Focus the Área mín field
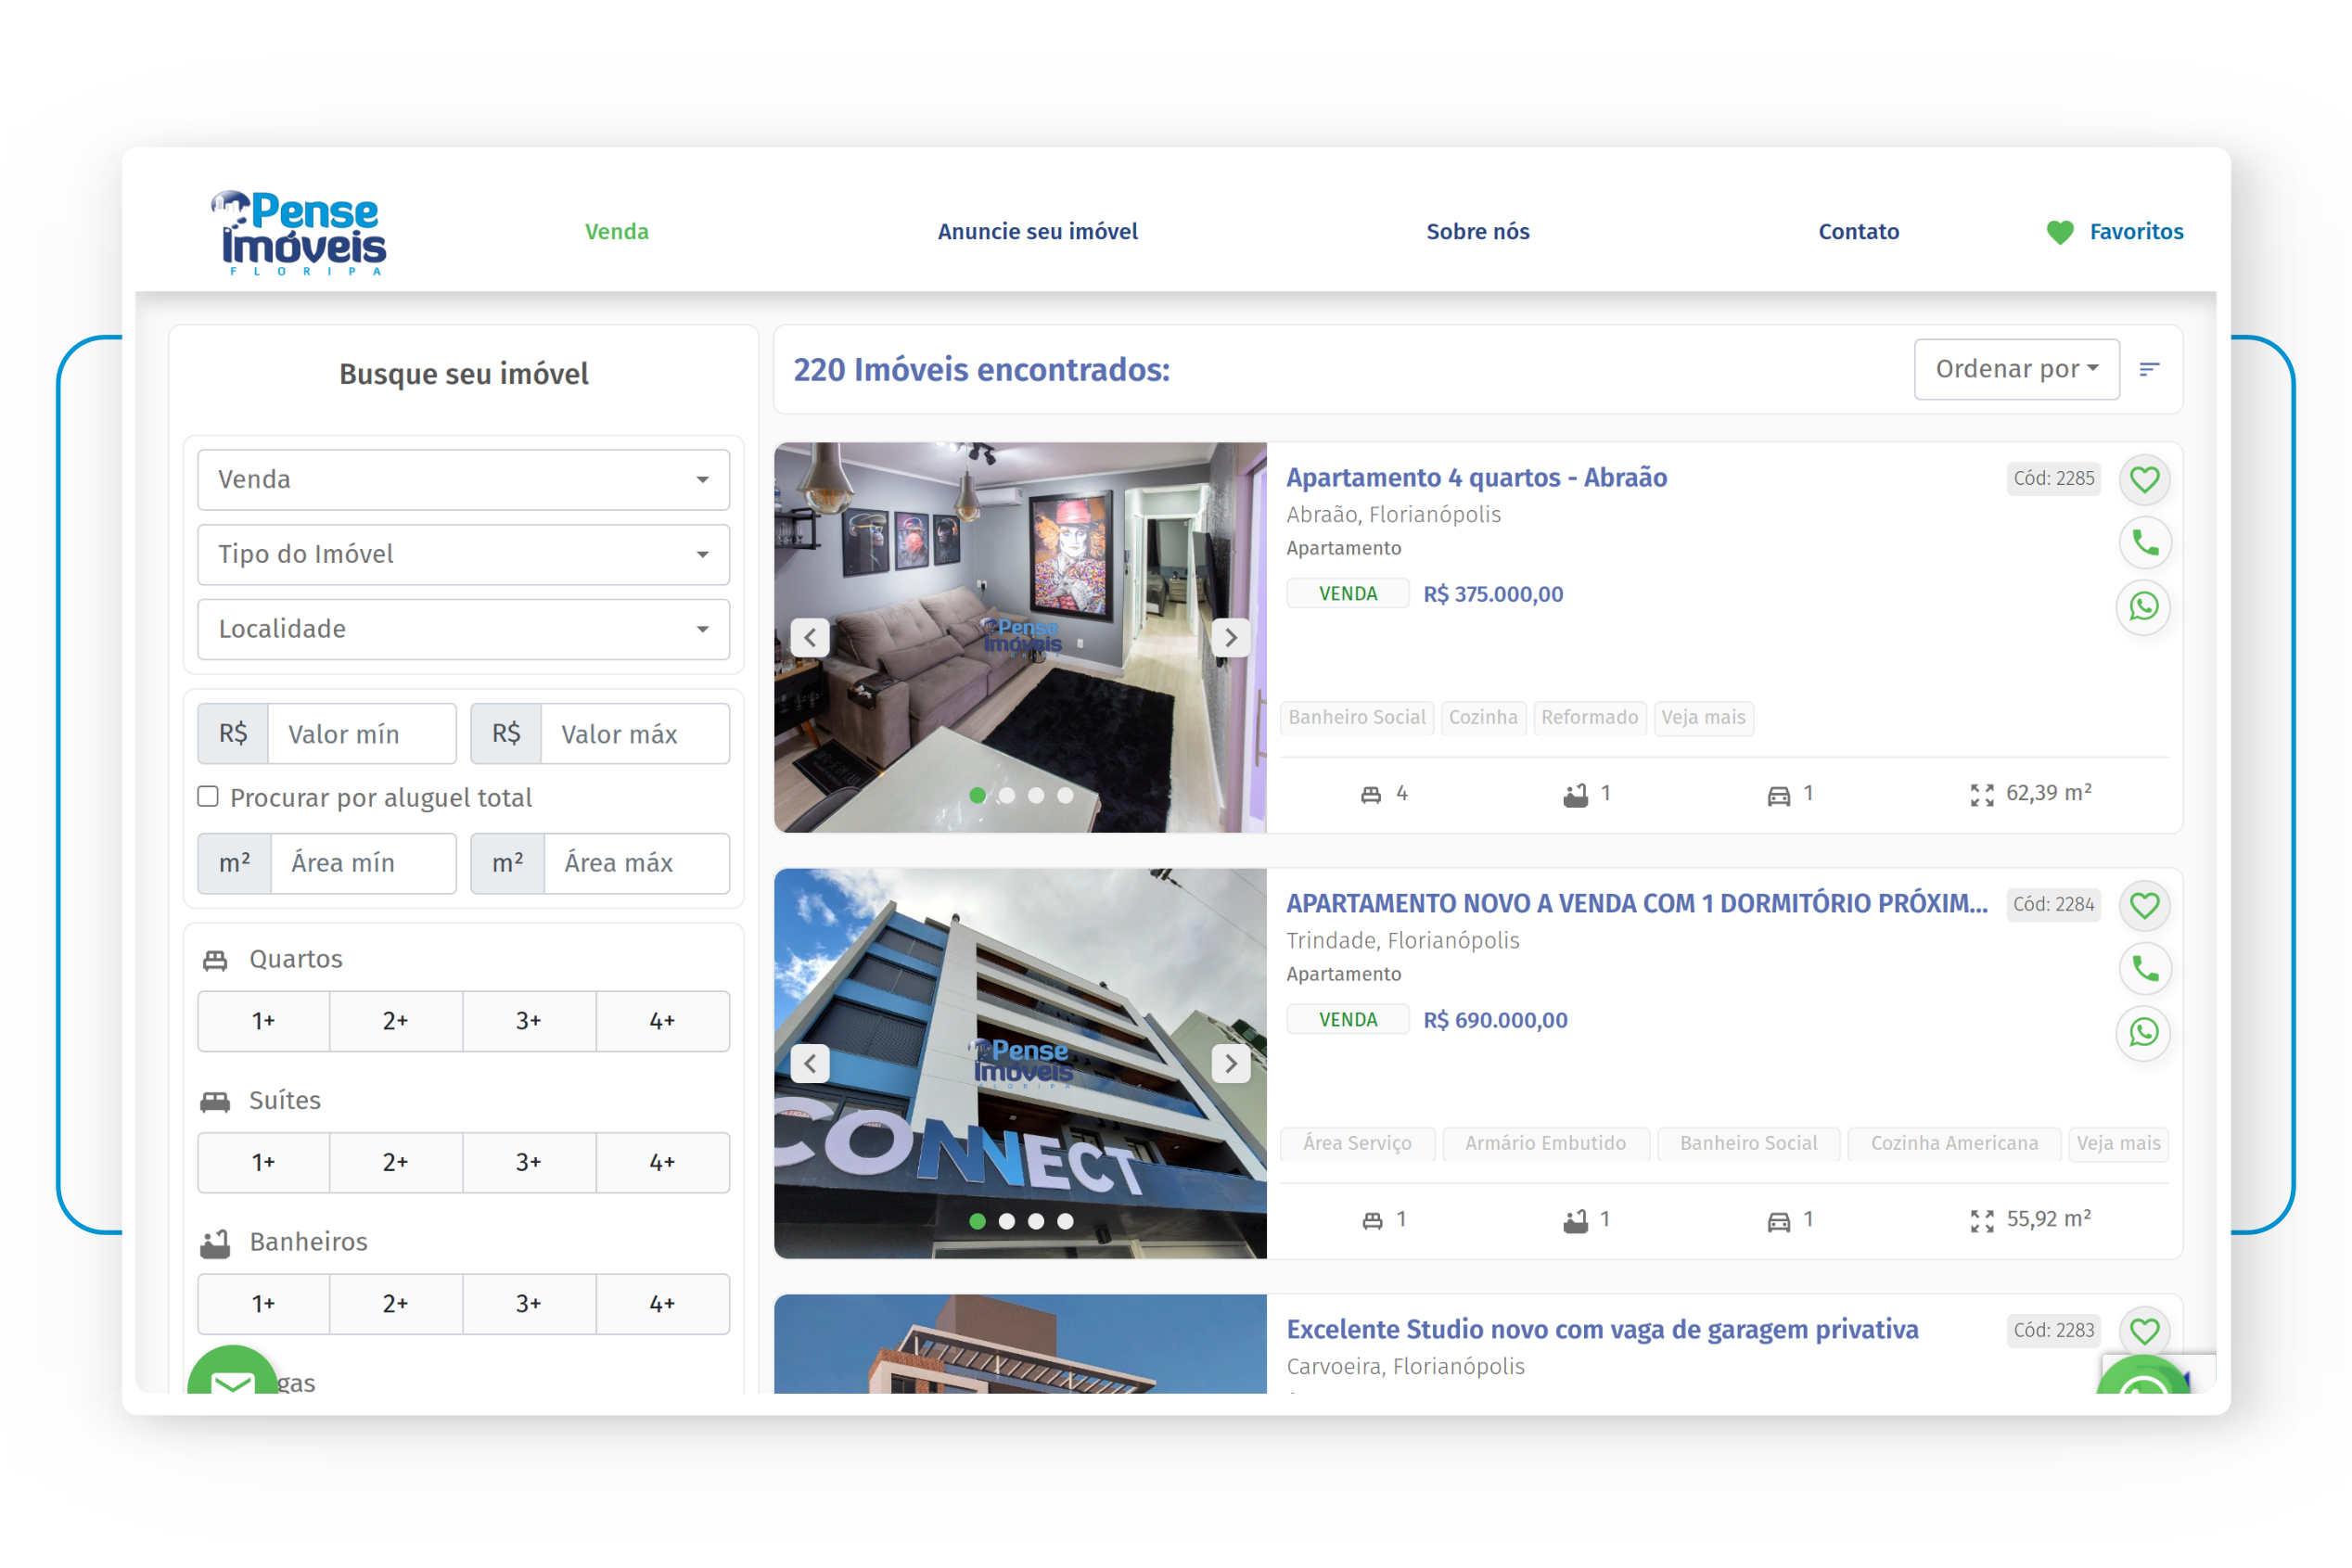 (364, 863)
